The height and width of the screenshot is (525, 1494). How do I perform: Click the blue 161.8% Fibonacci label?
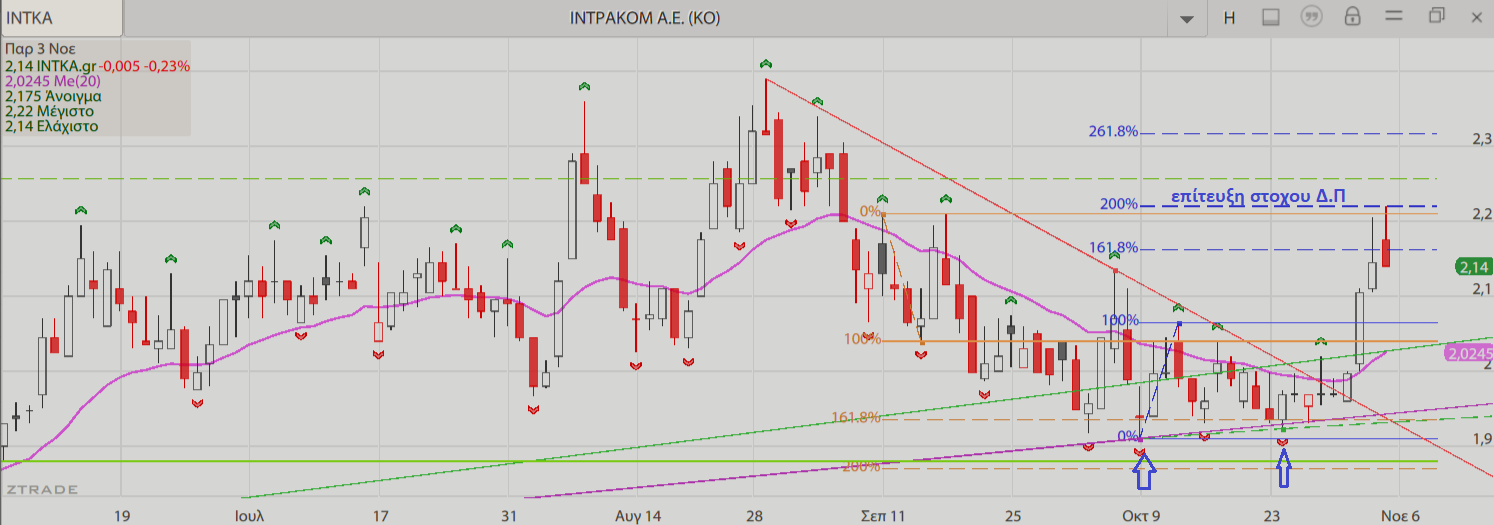(1113, 247)
